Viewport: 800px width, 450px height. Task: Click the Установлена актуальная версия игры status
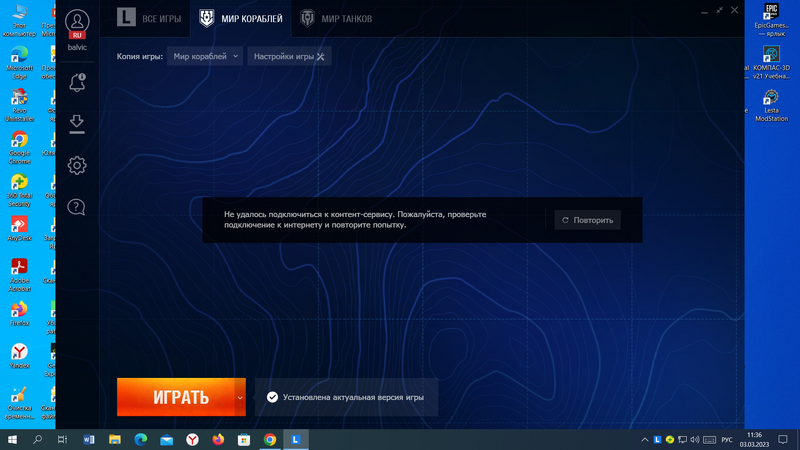click(x=346, y=397)
